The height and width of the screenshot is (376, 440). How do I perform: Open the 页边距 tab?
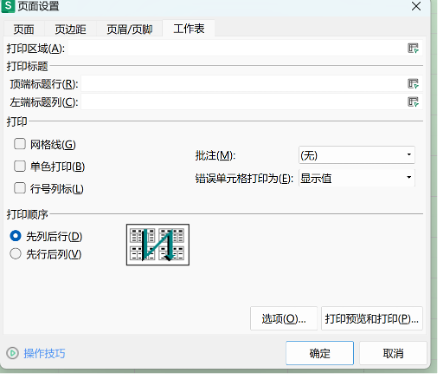point(70,29)
